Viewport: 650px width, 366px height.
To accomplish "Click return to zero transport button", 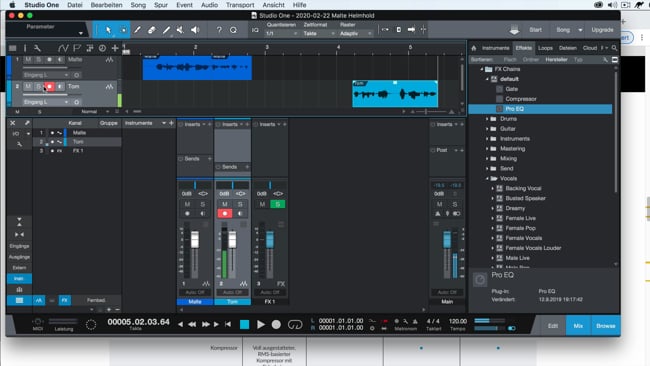I will point(228,324).
